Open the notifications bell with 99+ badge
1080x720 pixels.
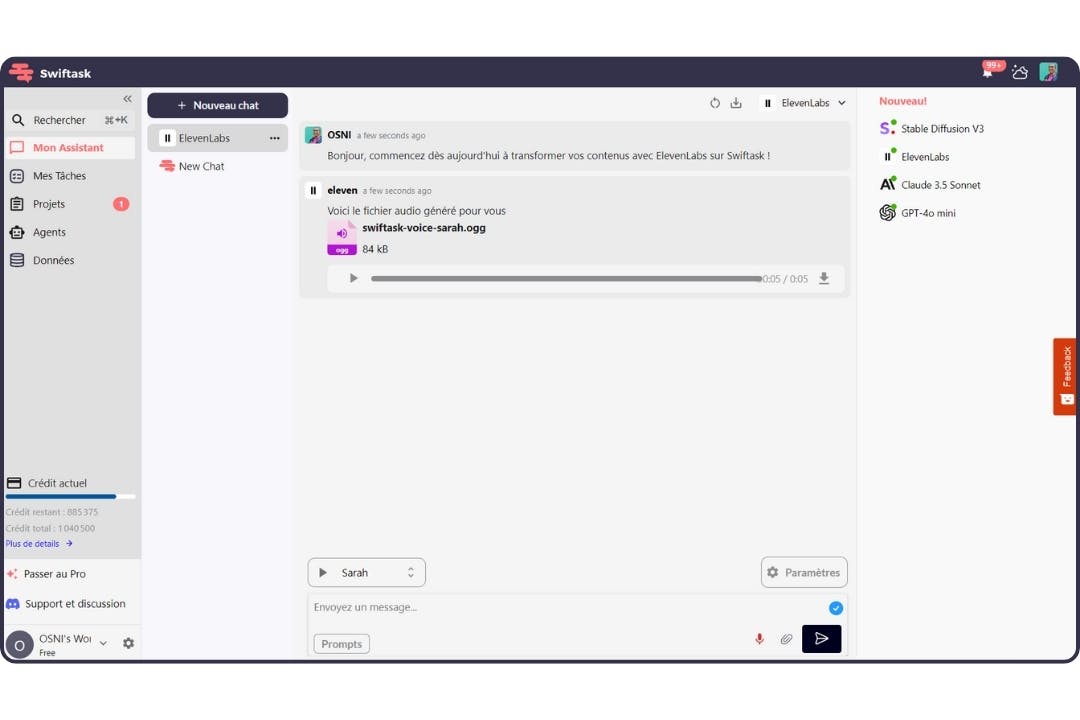tap(990, 70)
